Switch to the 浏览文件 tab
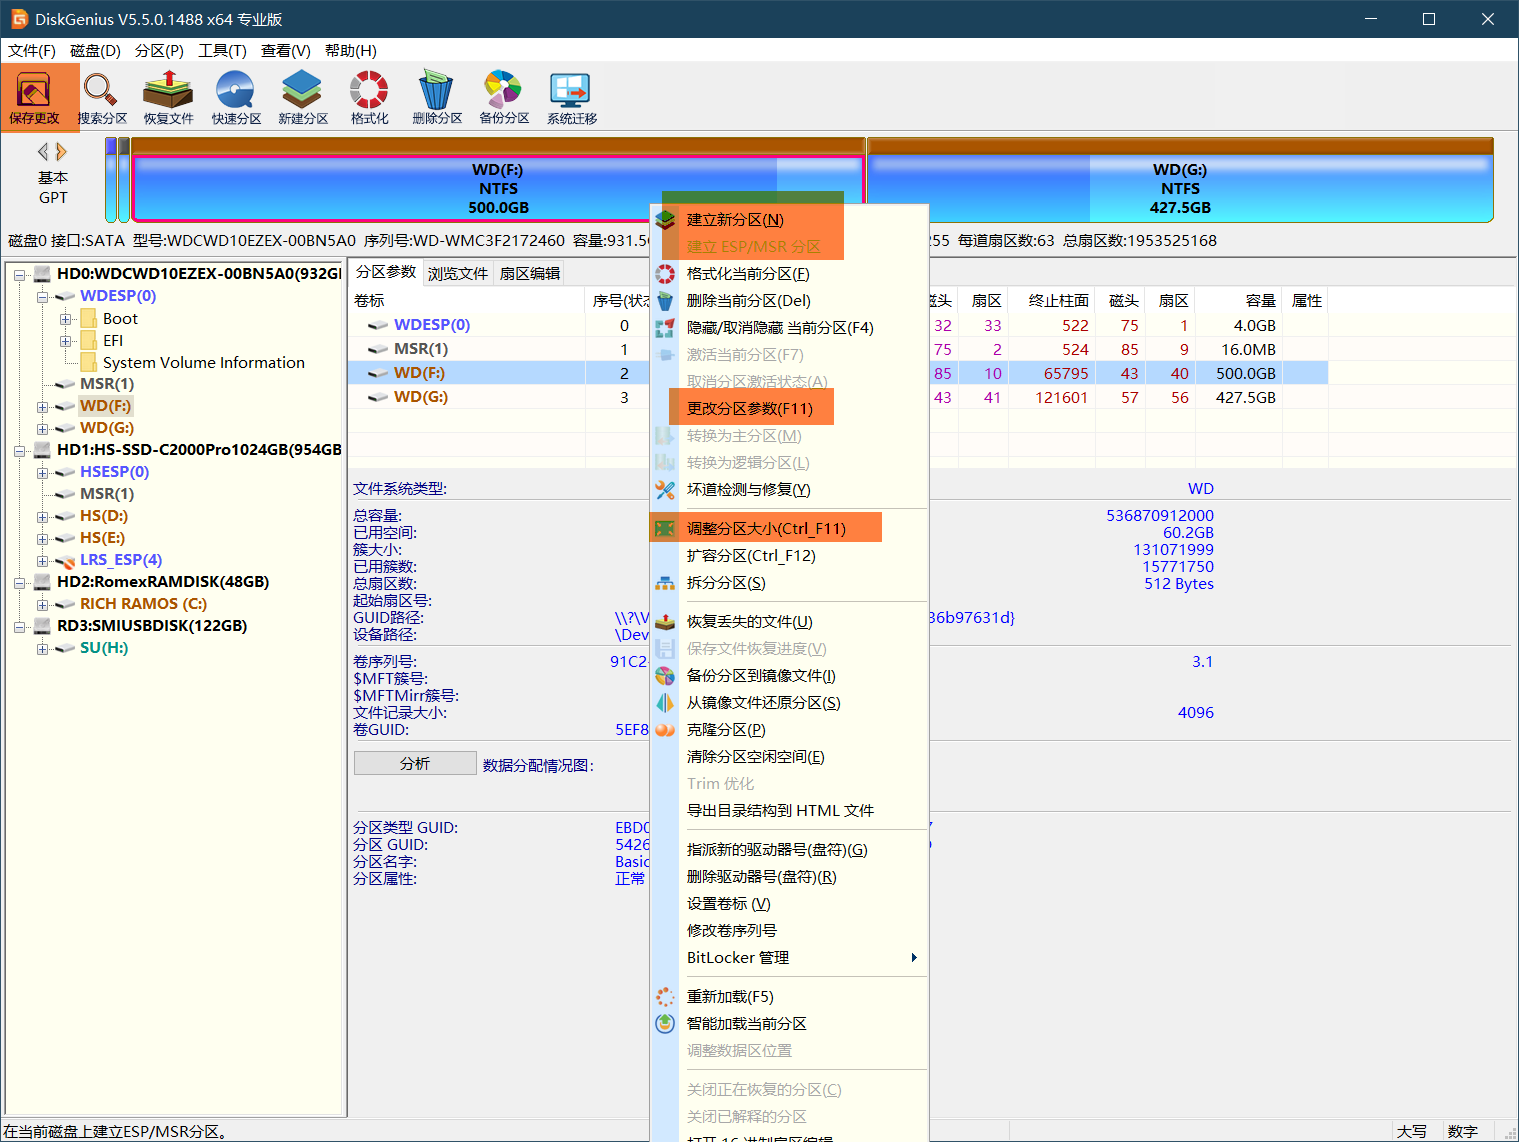The height and width of the screenshot is (1142, 1519). tap(458, 273)
